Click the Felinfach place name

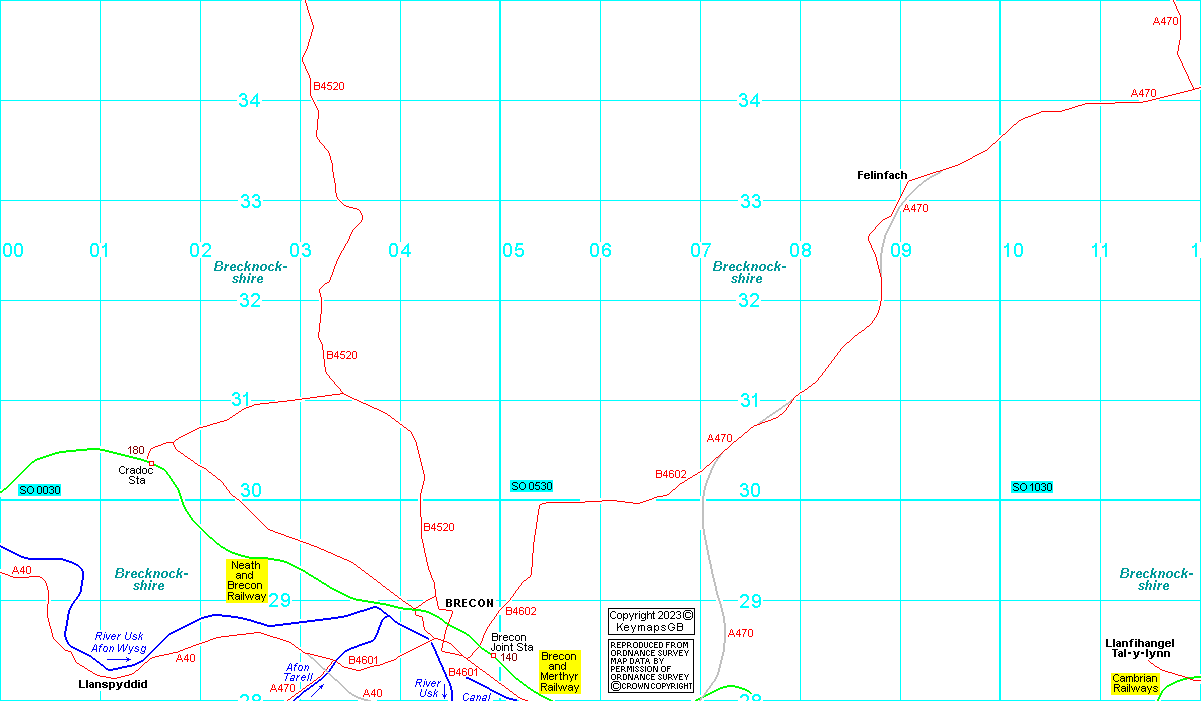(x=882, y=175)
